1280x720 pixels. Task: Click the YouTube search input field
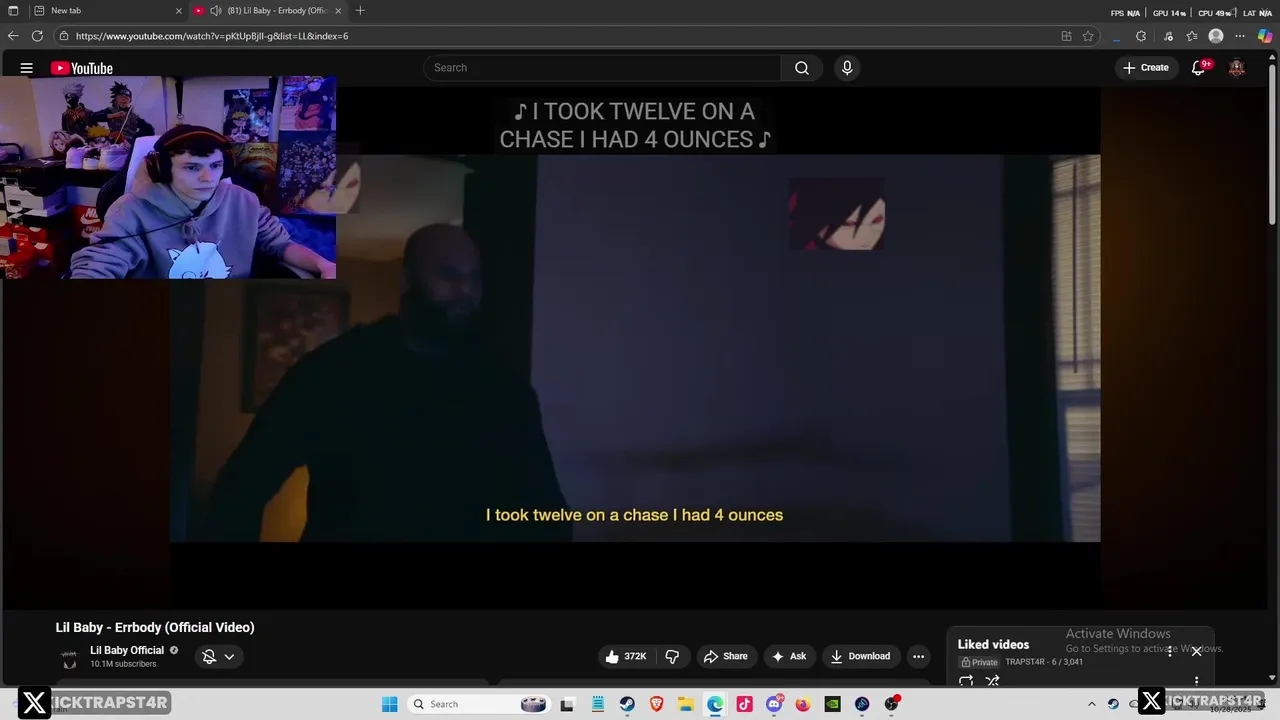(x=603, y=68)
